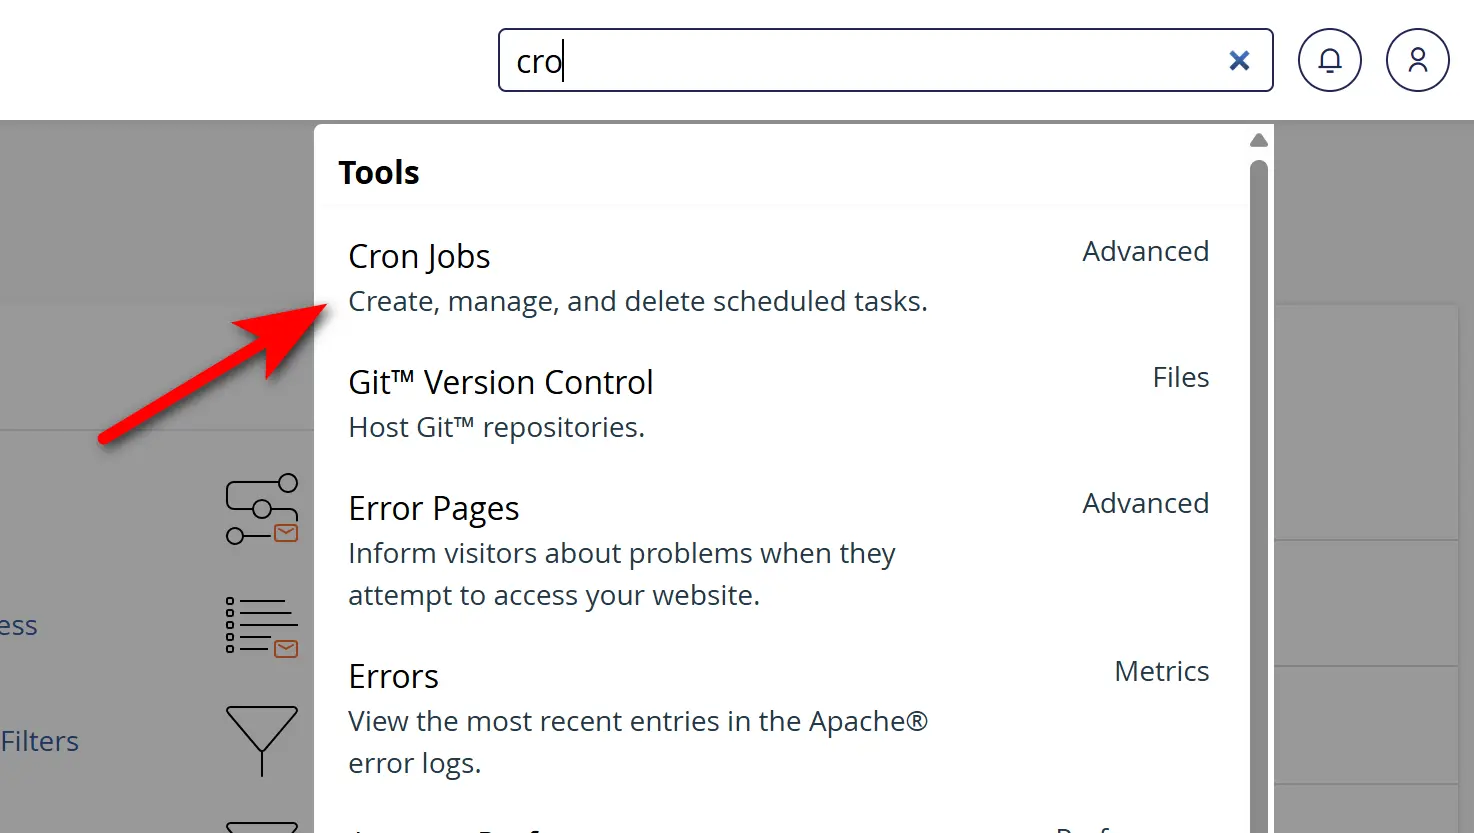1474x833 pixels.
Task: Click the email routing sidebar icon
Action: pos(262,508)
